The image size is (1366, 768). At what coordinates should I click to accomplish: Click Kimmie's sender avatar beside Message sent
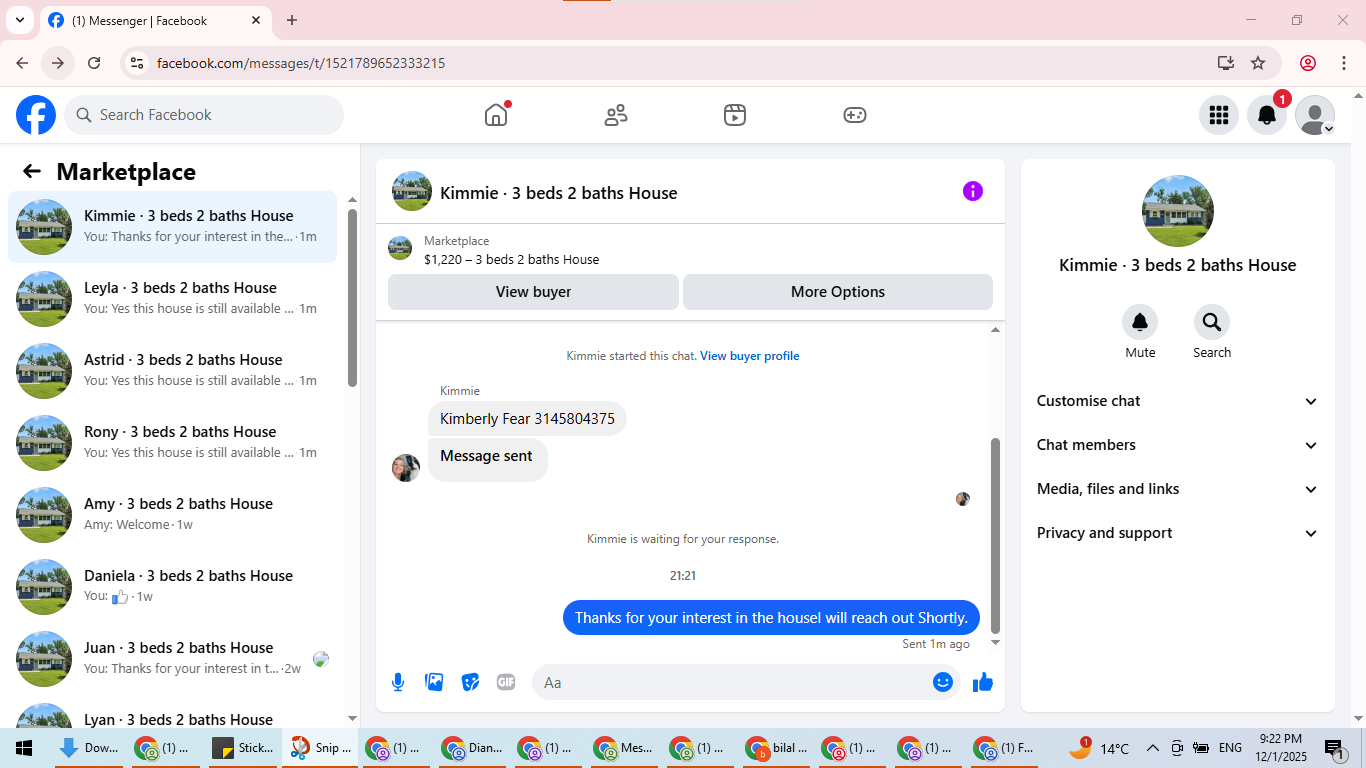click(406, 468)
